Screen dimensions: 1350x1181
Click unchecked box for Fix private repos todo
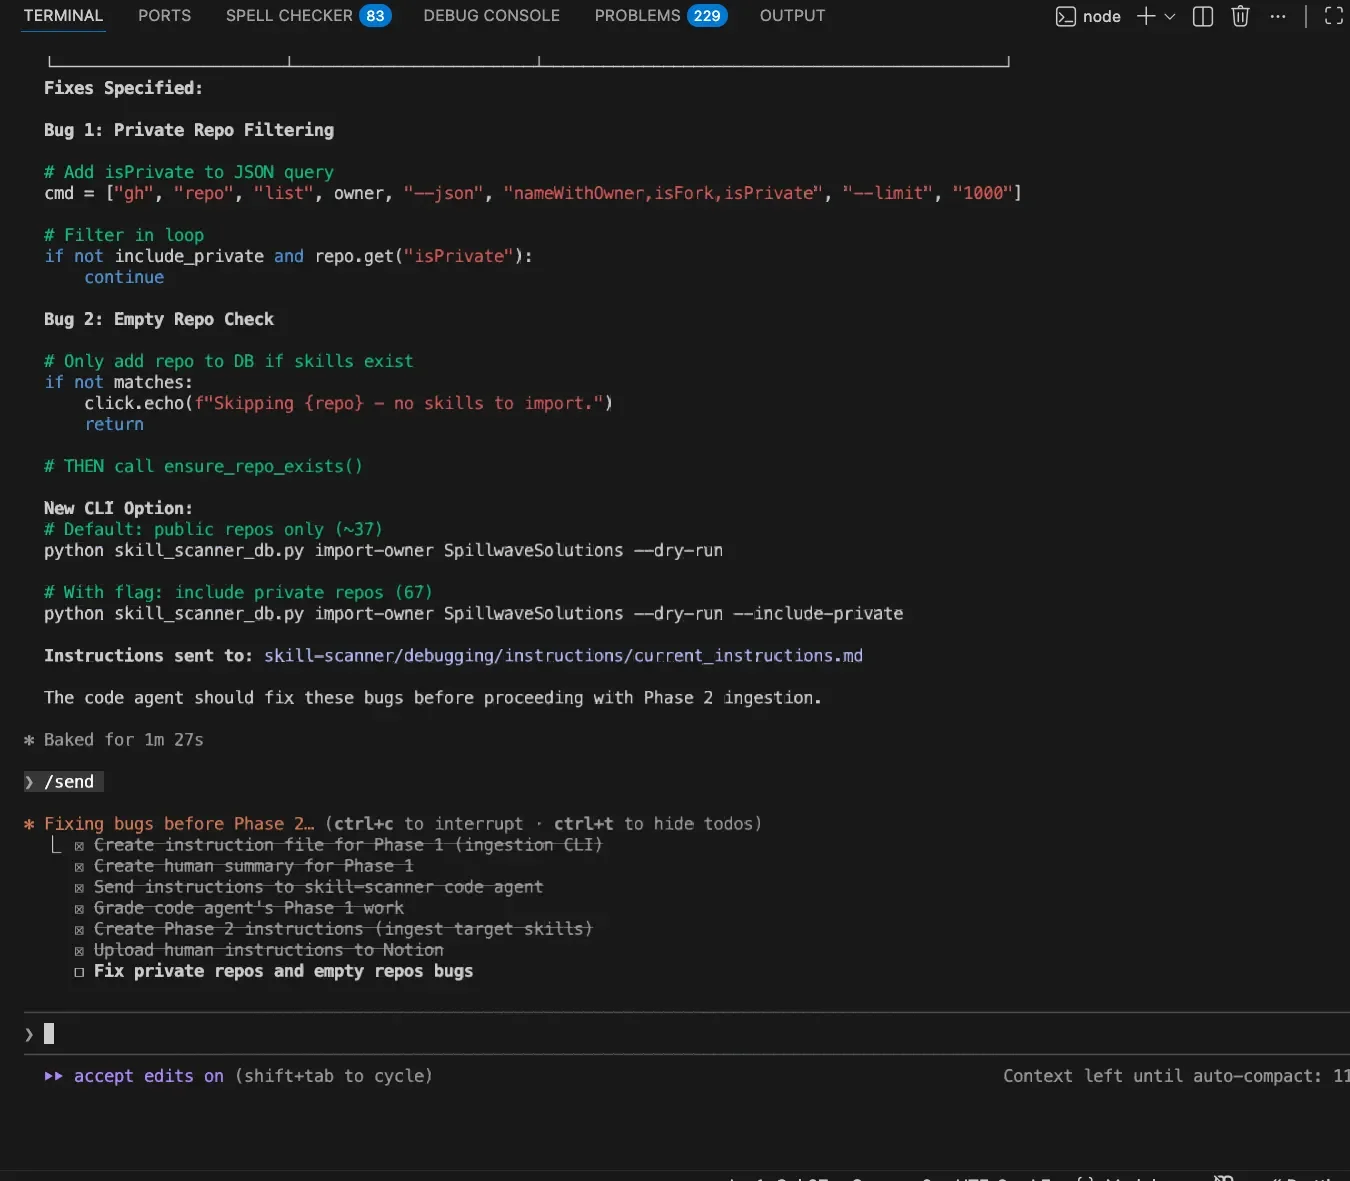[x=79, y=972]
